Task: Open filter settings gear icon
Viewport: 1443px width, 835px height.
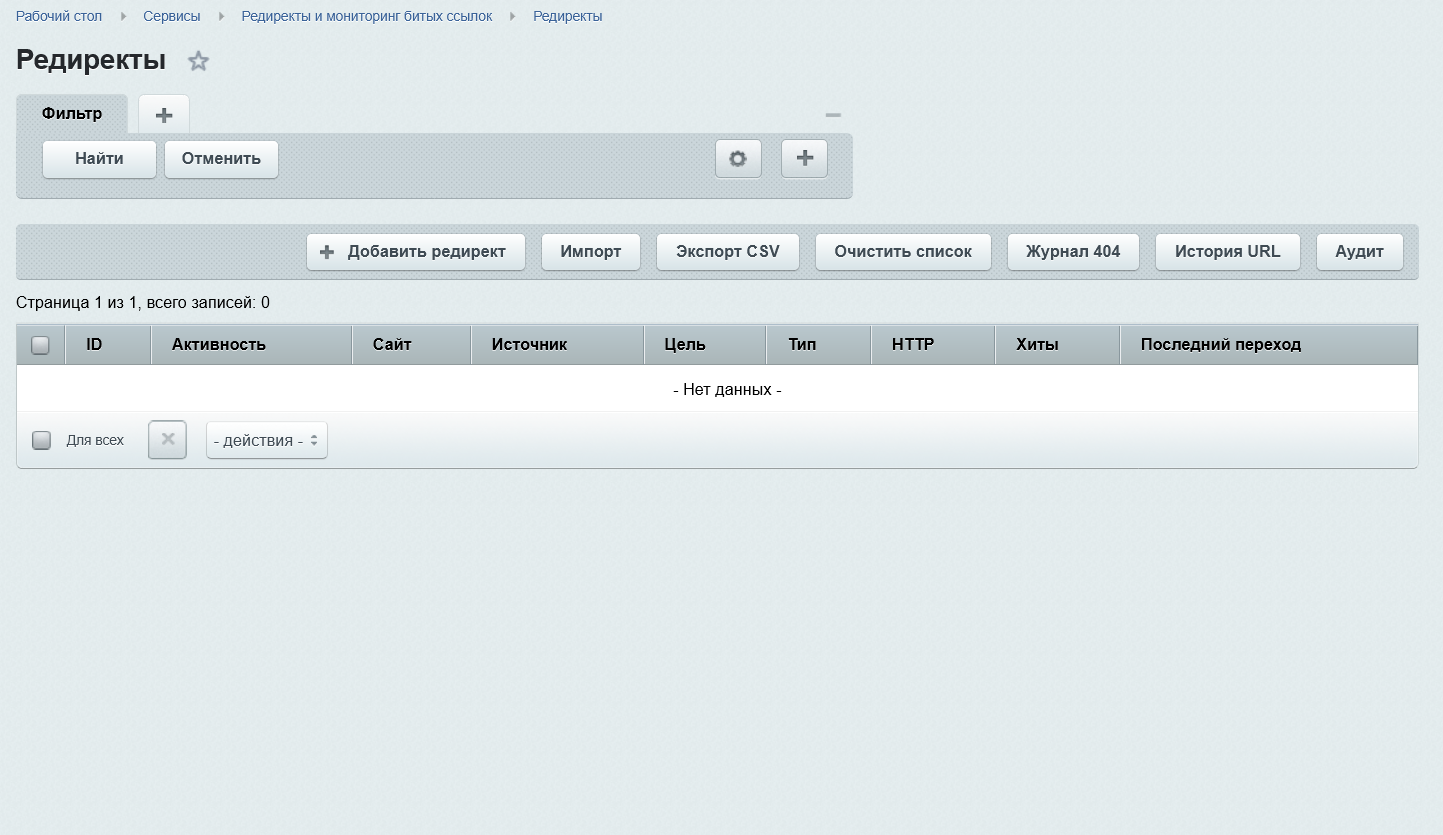Action: tap(738, 159)
